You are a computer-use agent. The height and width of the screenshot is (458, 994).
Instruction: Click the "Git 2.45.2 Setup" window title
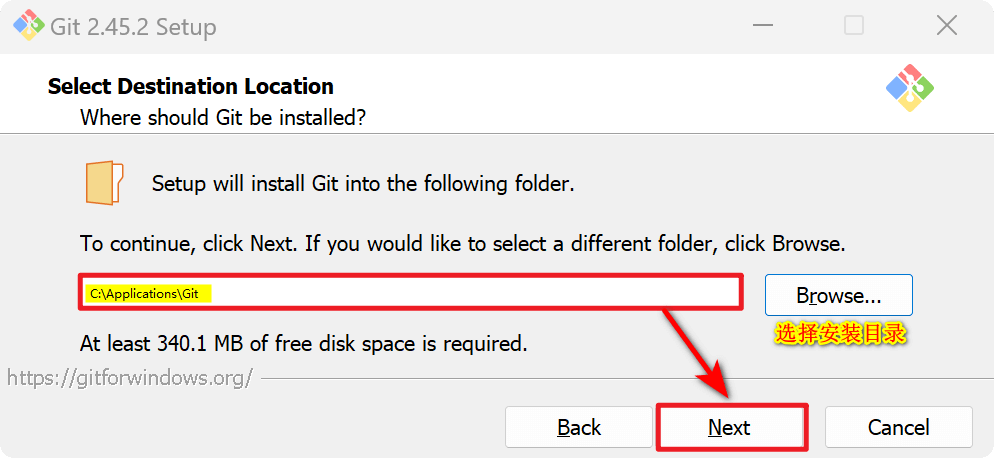click(133, 27)
